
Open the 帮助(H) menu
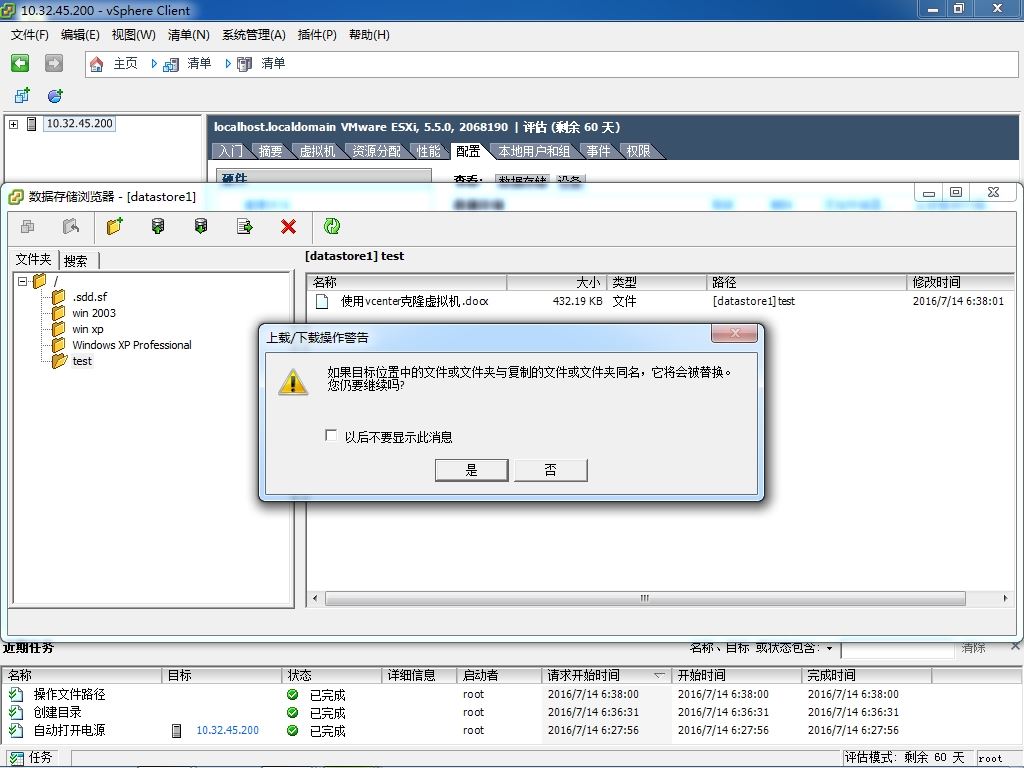click(369, 35)
